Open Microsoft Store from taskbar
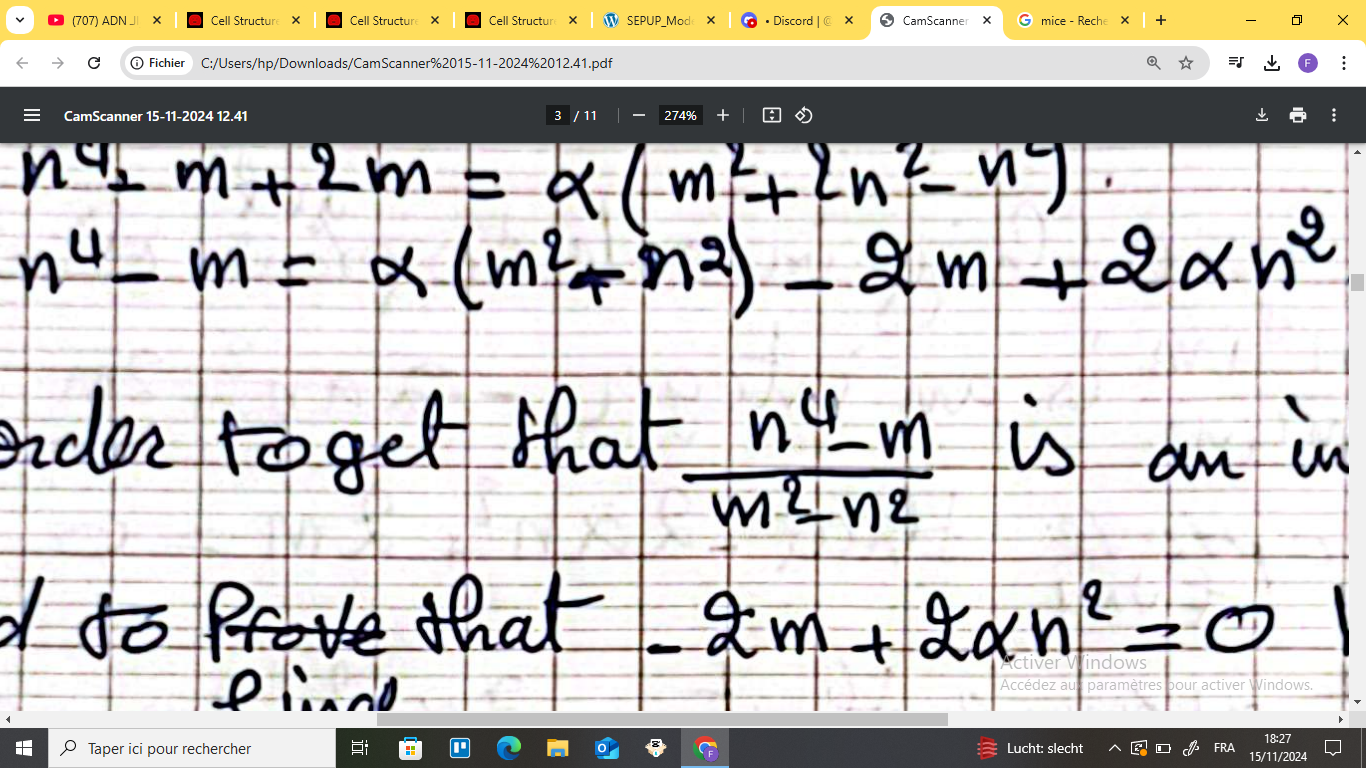This screenshot has height=768, width=1366. coord(410,748)
